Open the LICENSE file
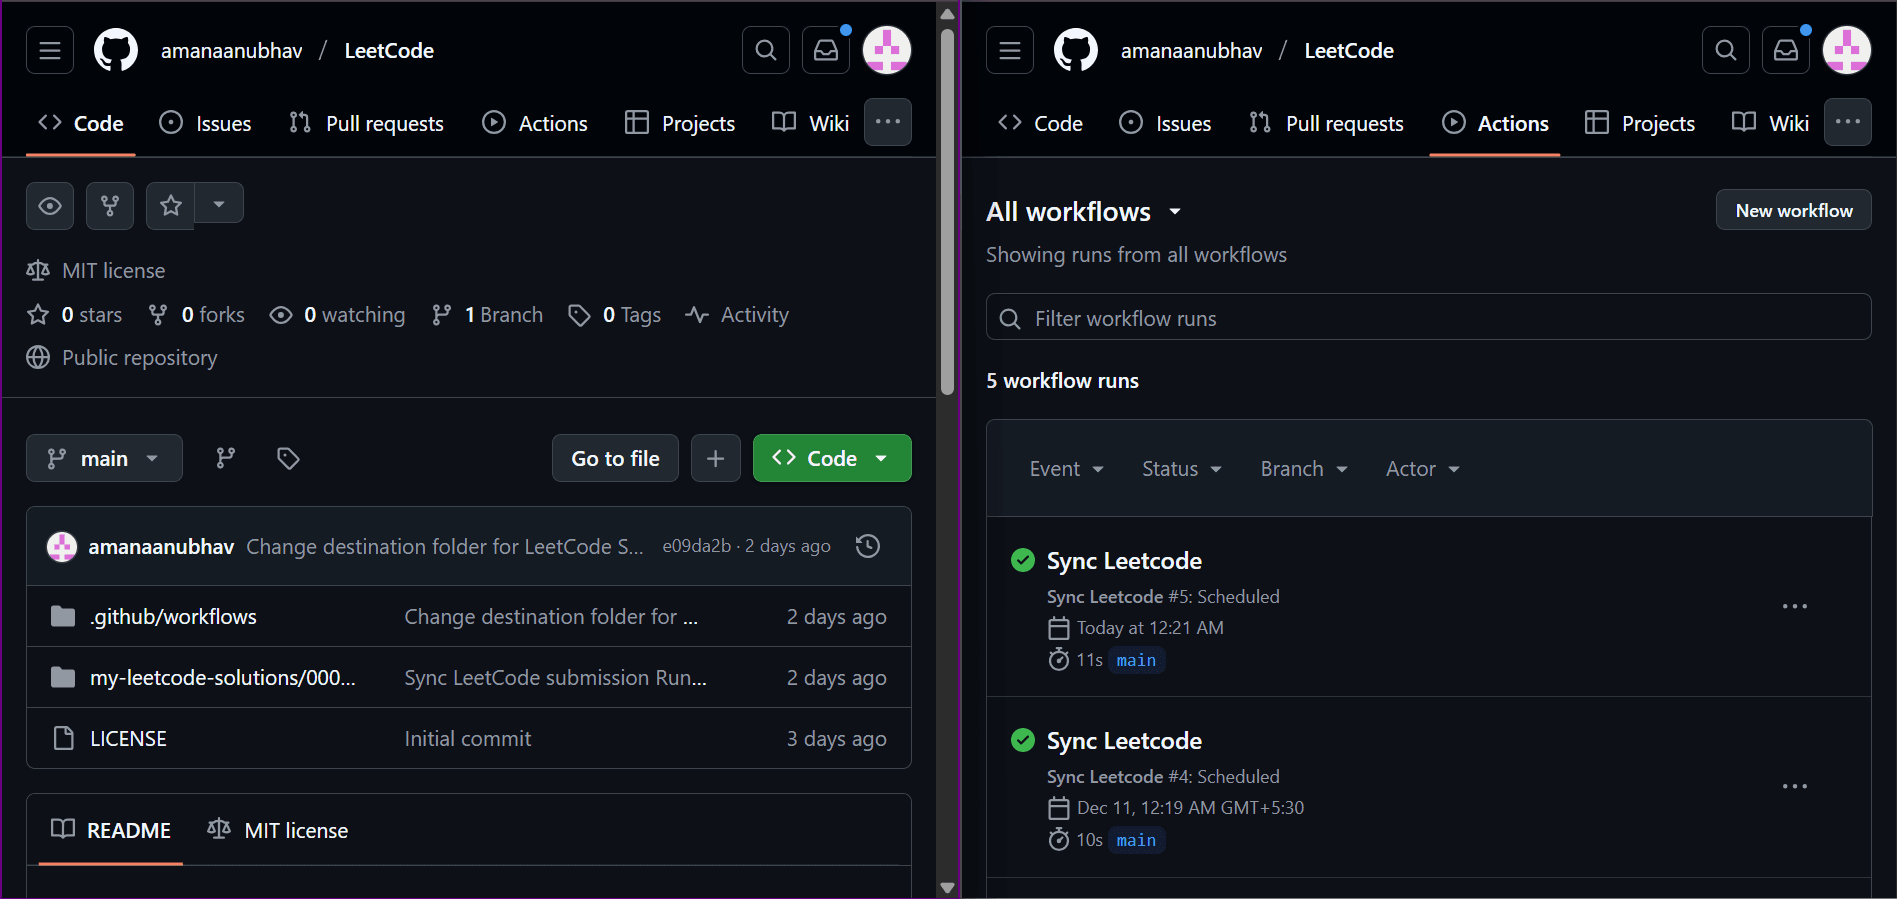This screenshot has height=899, width=1897. click(x=128, y=739)
